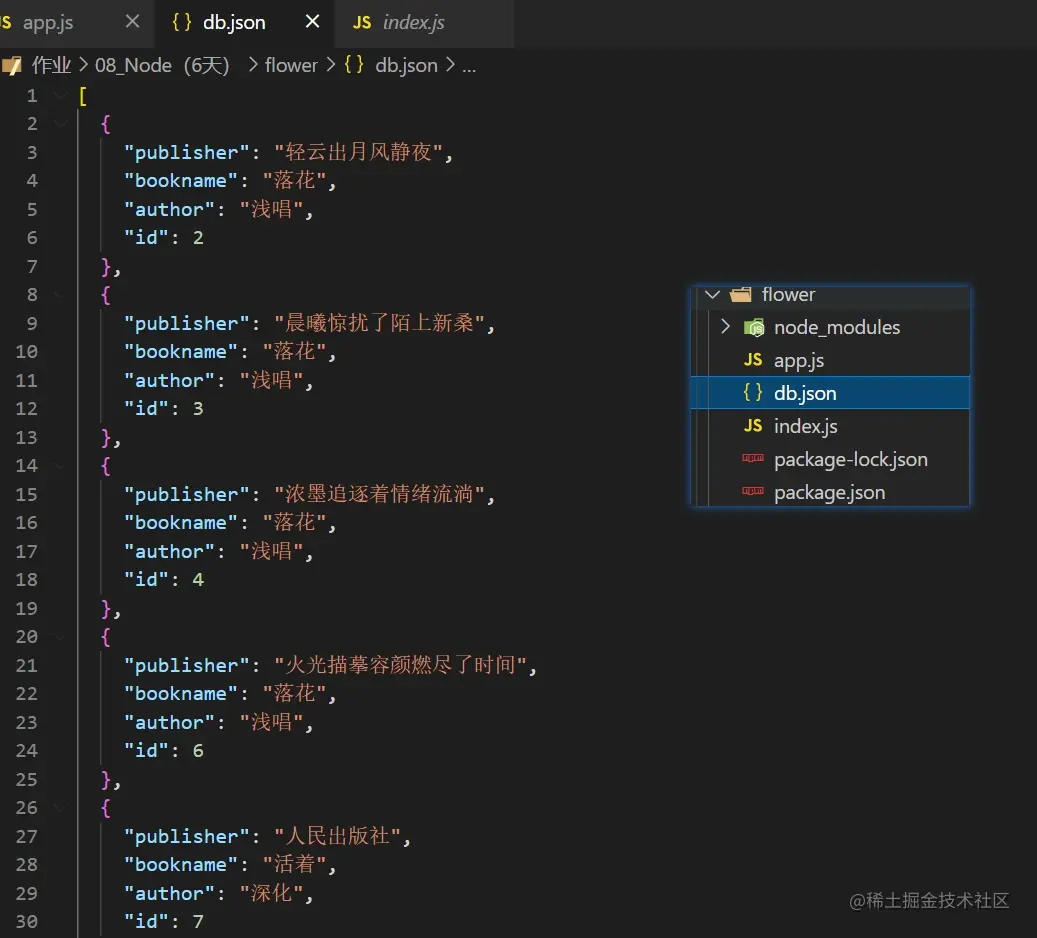Click the id value 4 on line 18
This screenshot has width=1037, height=938.
pyautogui.click(x=198, y=580)
